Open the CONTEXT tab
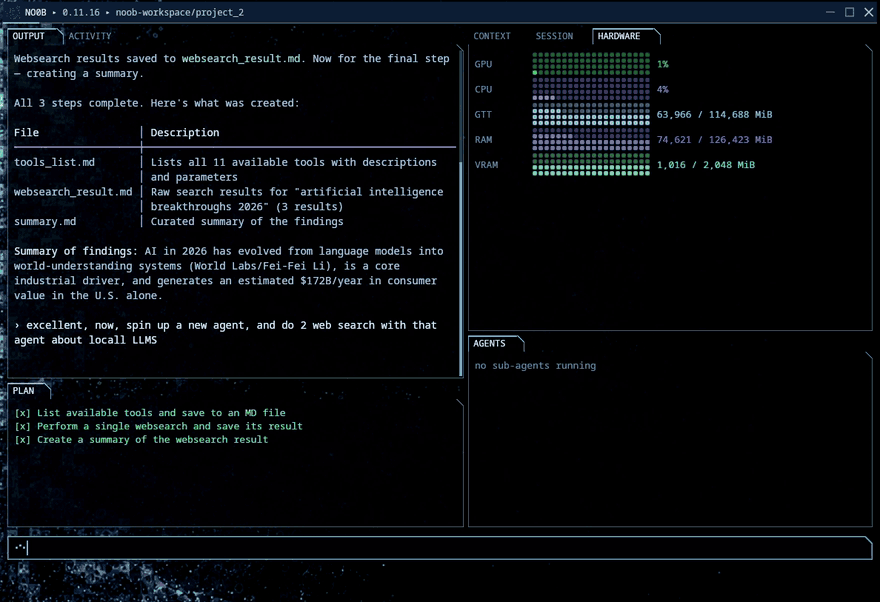Image resolution: width=880 pixels, height=602 pixels. click(x=492, y=36)
